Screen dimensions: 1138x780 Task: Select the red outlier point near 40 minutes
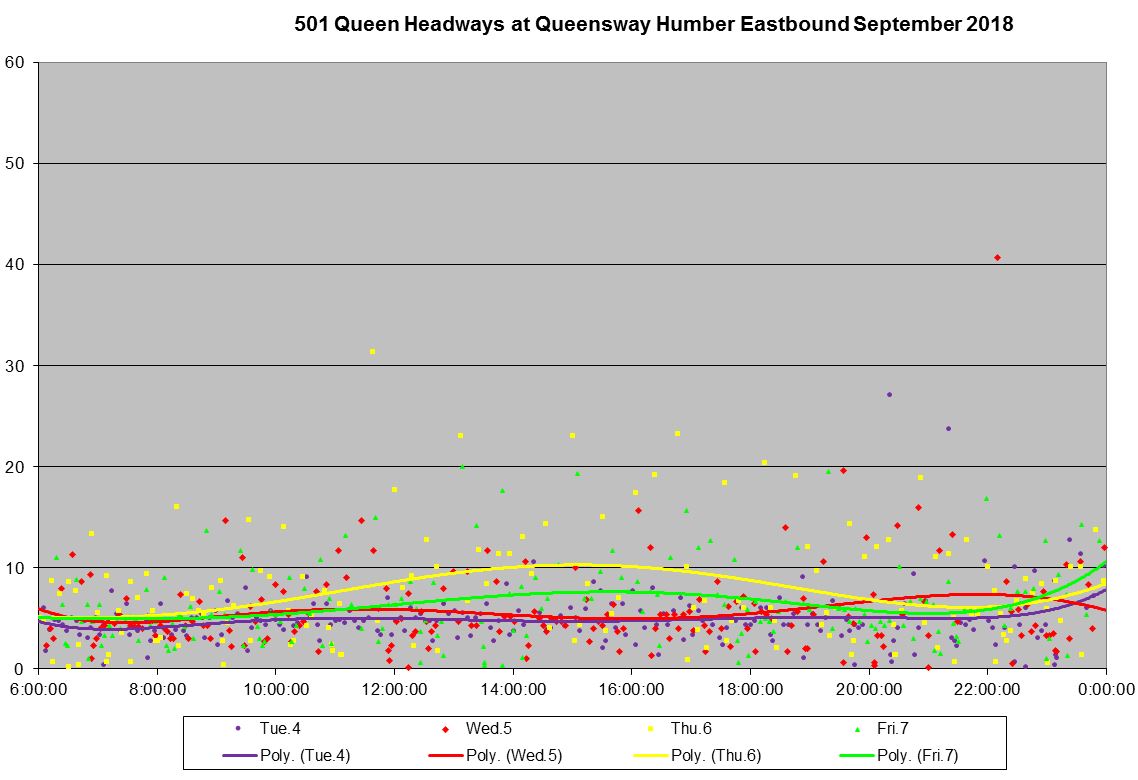997,258
